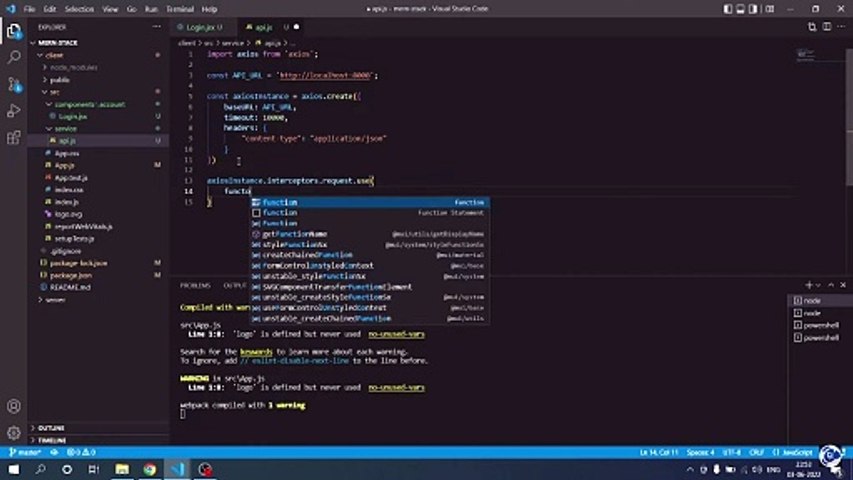Click the master branch in status bar
The width and height of the screenshot is (853, 480).
pos(25,452)
